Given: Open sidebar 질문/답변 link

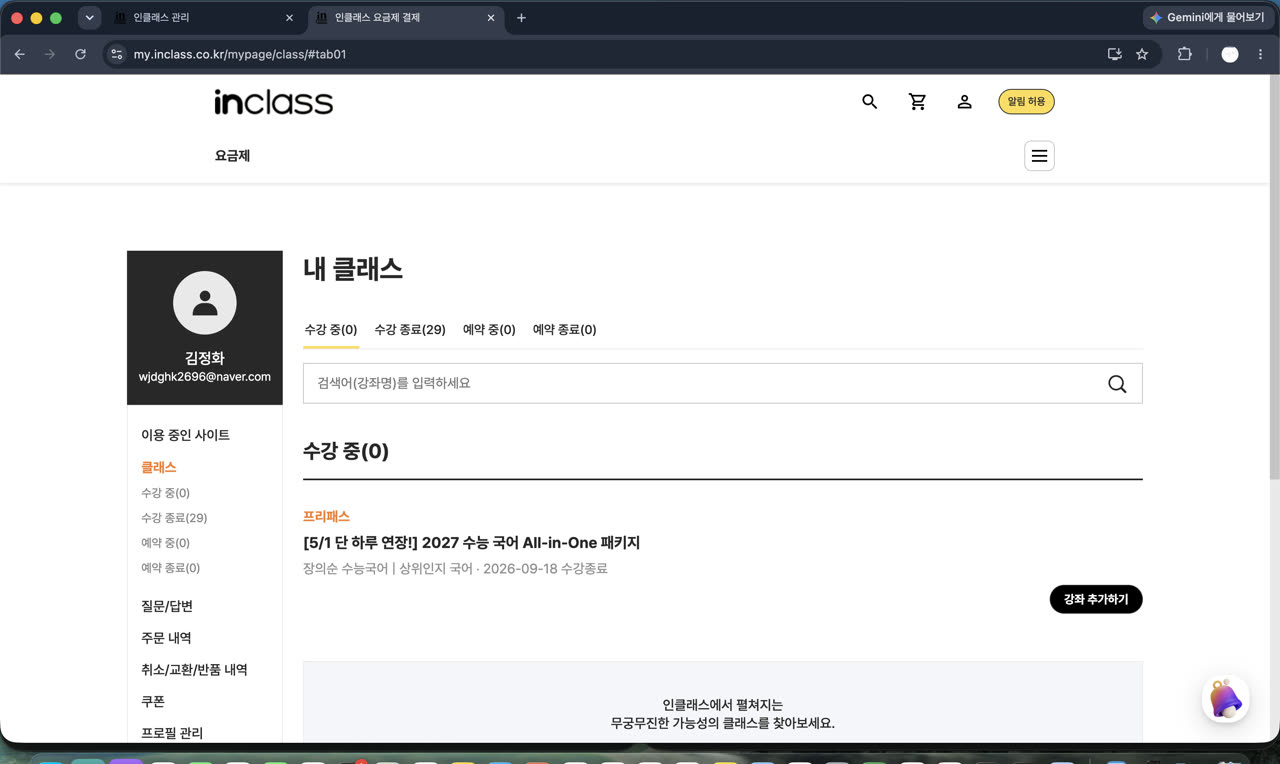Looking at the screenshot, I should click(x=167, y=606).
